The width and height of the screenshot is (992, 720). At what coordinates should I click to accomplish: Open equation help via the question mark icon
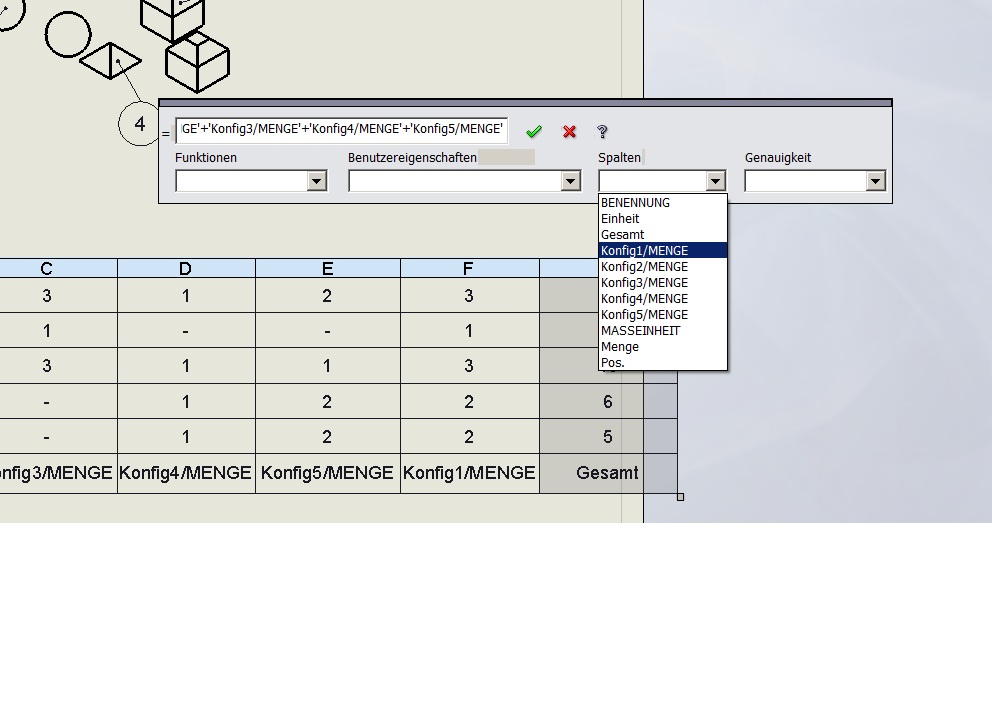tap(602, 131)
